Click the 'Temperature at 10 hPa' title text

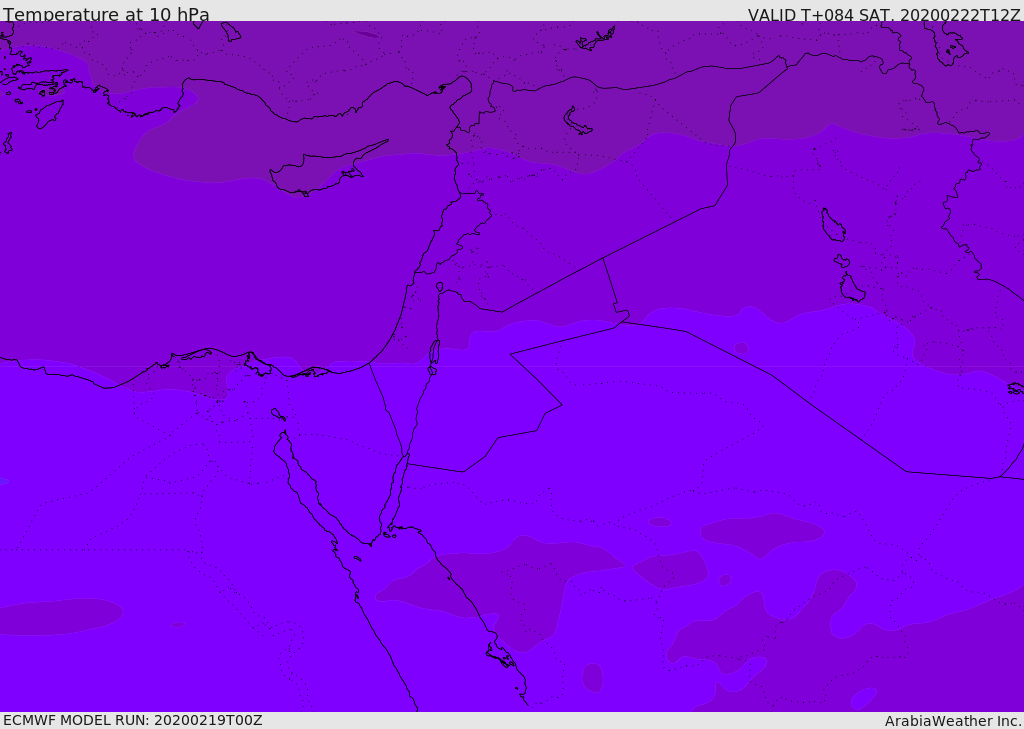[106, 14]
